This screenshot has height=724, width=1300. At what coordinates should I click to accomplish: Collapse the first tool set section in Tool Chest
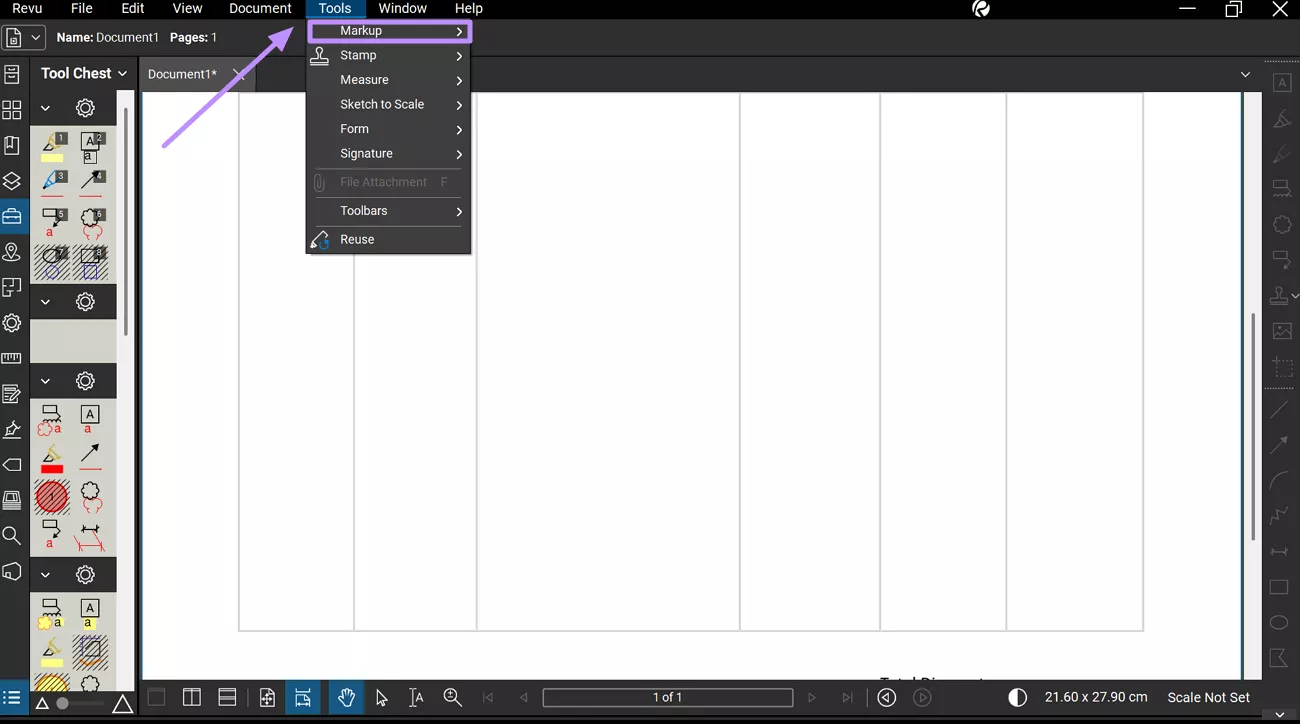(x=44, y=107)
